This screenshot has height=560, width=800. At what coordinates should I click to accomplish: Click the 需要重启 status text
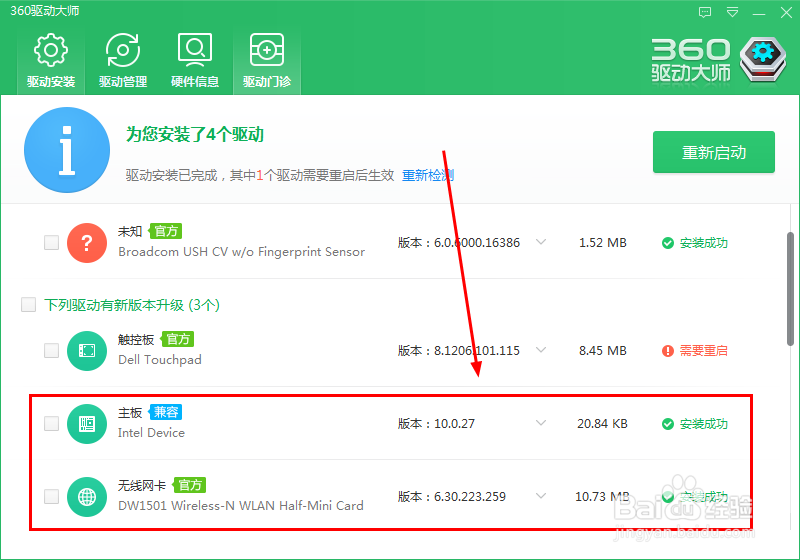click(704, 351)
